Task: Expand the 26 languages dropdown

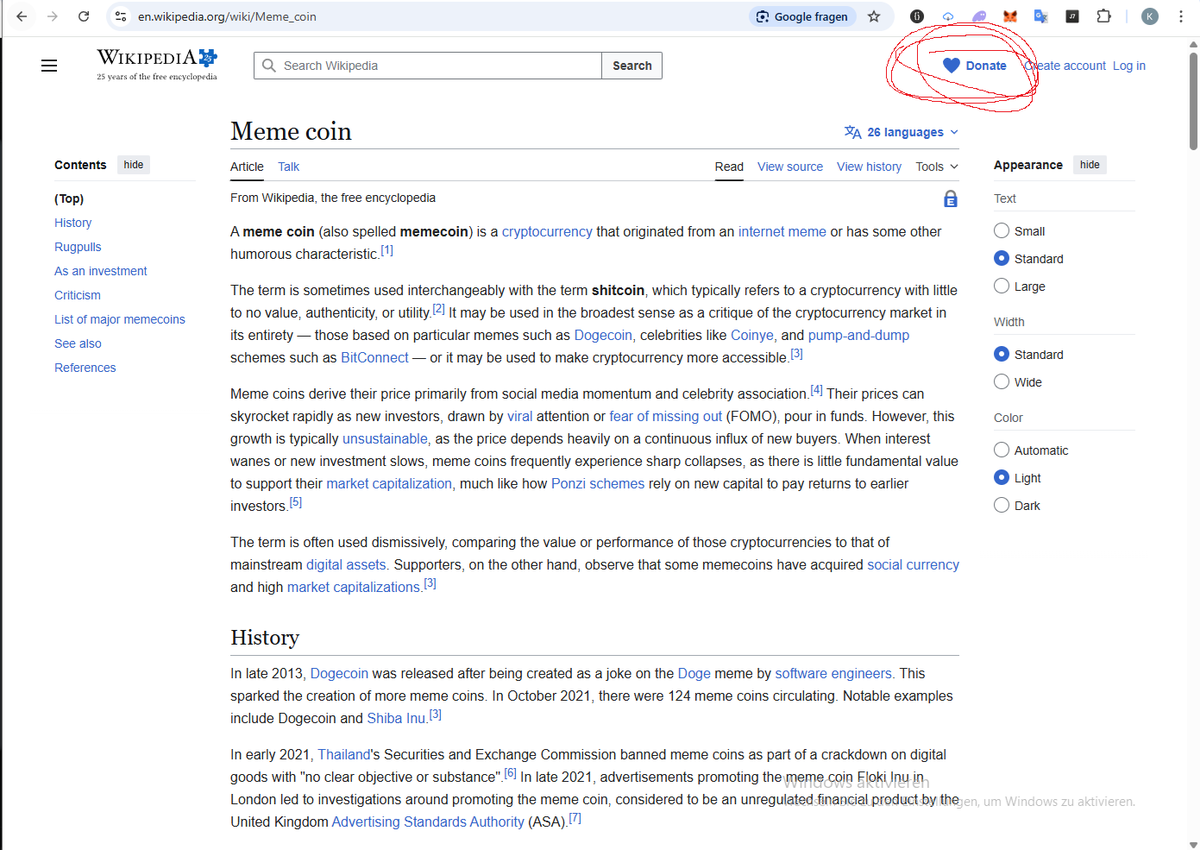Action: point(902,132)
